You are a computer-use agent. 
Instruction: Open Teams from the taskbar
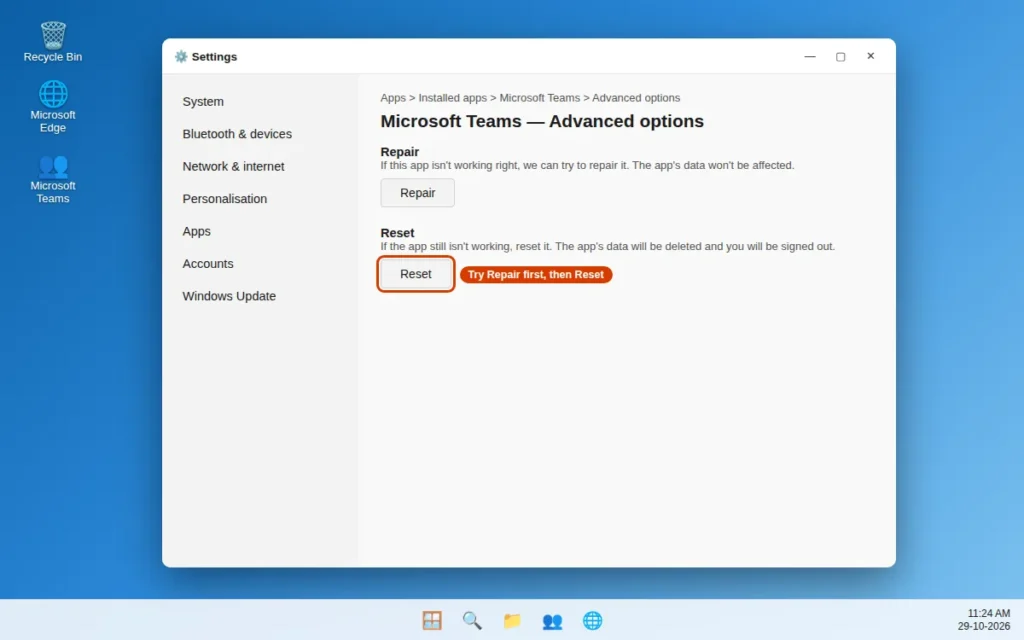[x=552, y=620]
